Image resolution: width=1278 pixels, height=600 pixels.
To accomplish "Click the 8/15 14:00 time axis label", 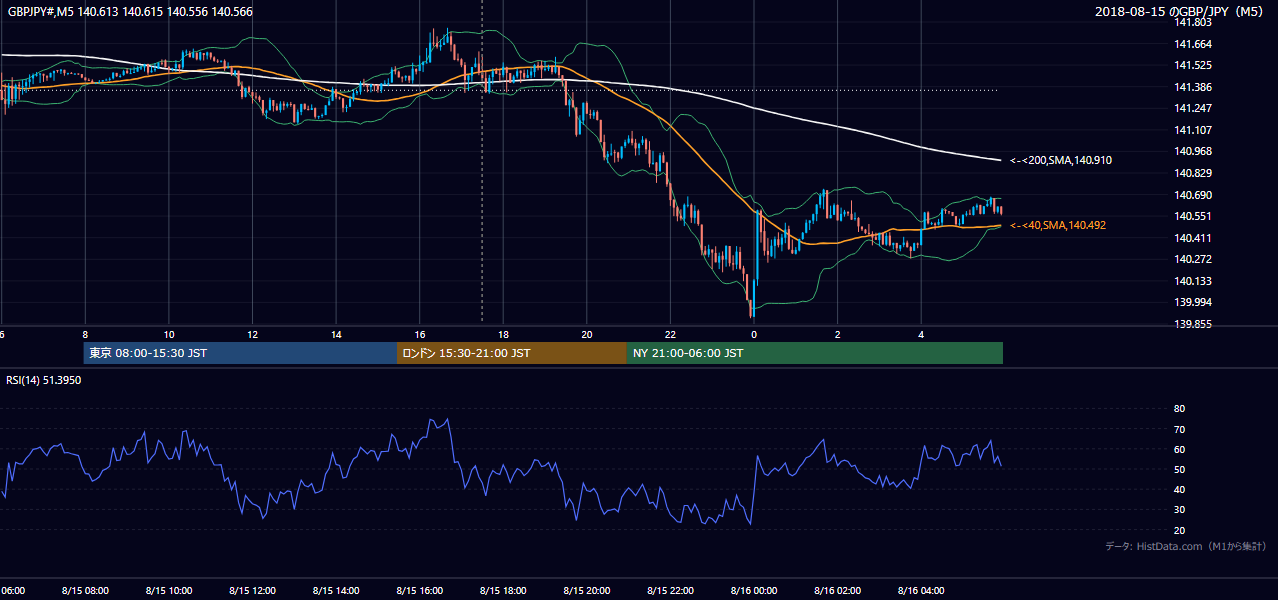I will tap(336, 590).
